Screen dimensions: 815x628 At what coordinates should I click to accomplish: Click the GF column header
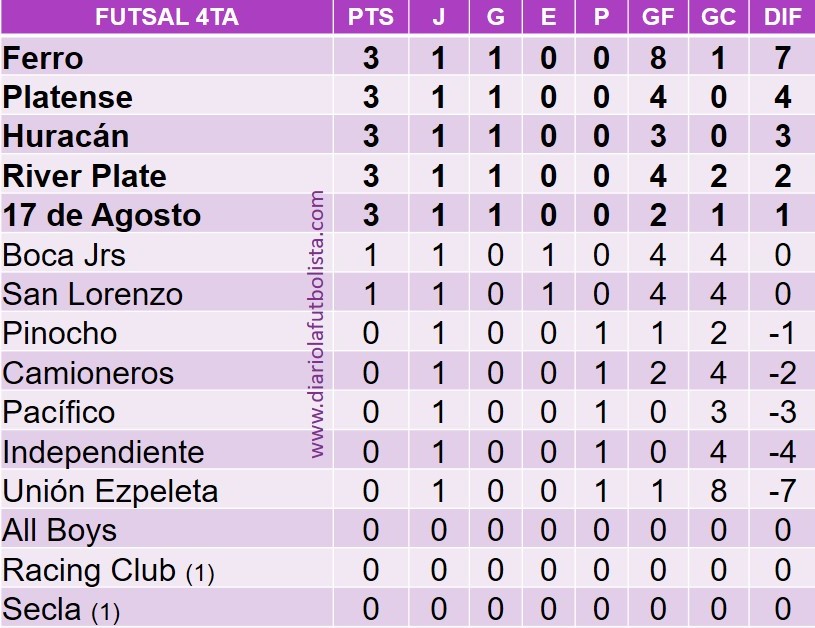coord(657,18)
